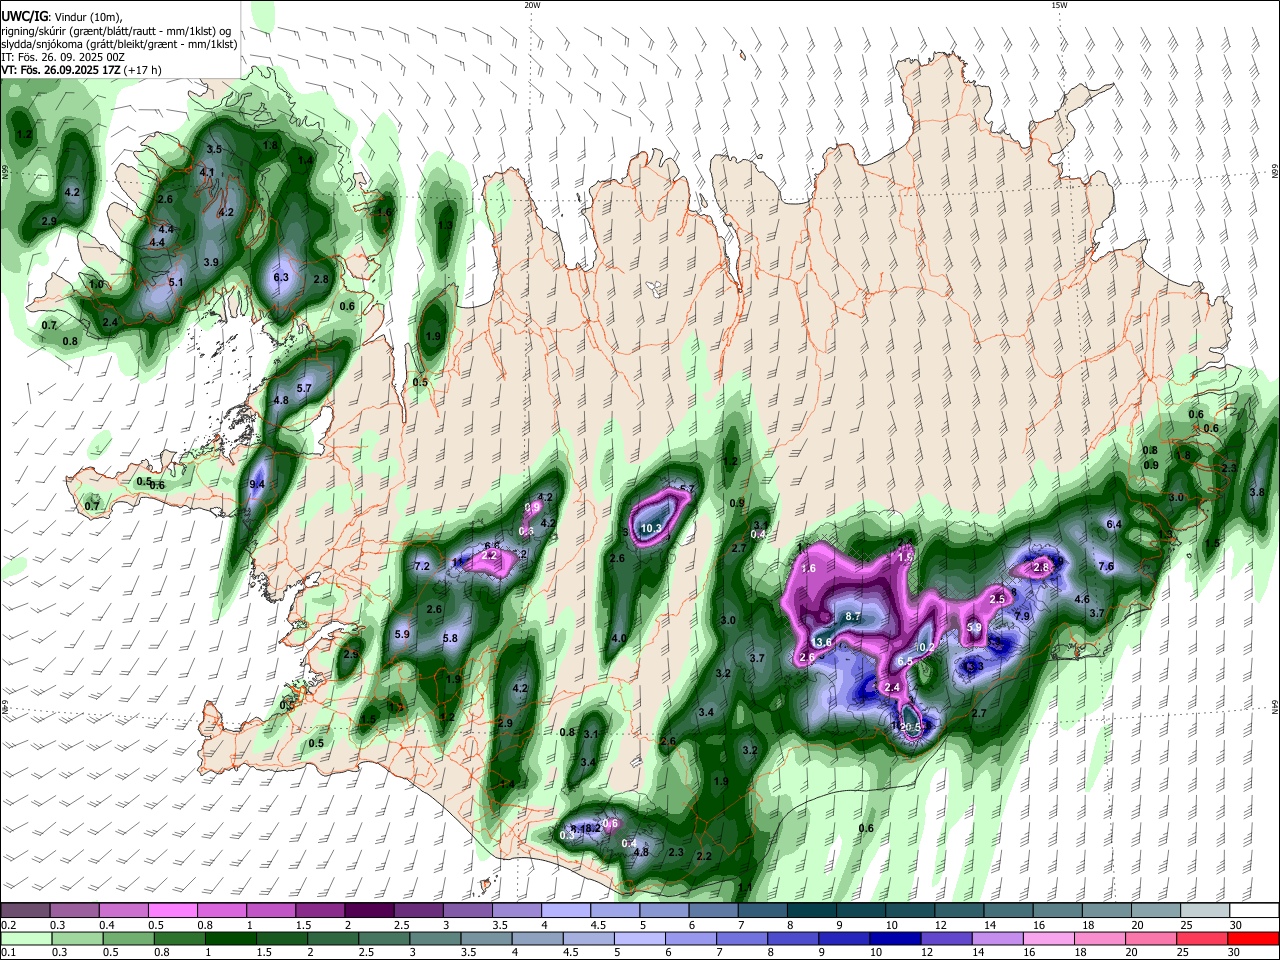
Task: Click the 3.8 value at the east edge
Action: [x=1257, y=492]
